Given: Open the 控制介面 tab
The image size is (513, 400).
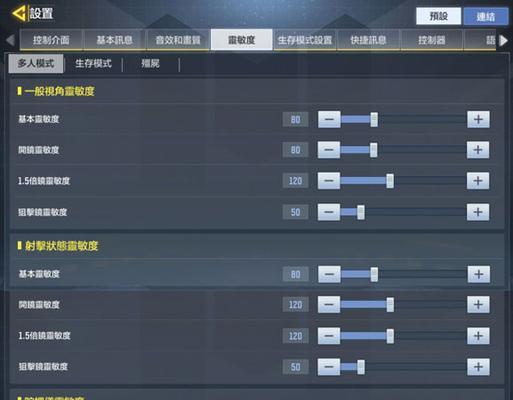Looking at the screenshot, I should point(51,40).
